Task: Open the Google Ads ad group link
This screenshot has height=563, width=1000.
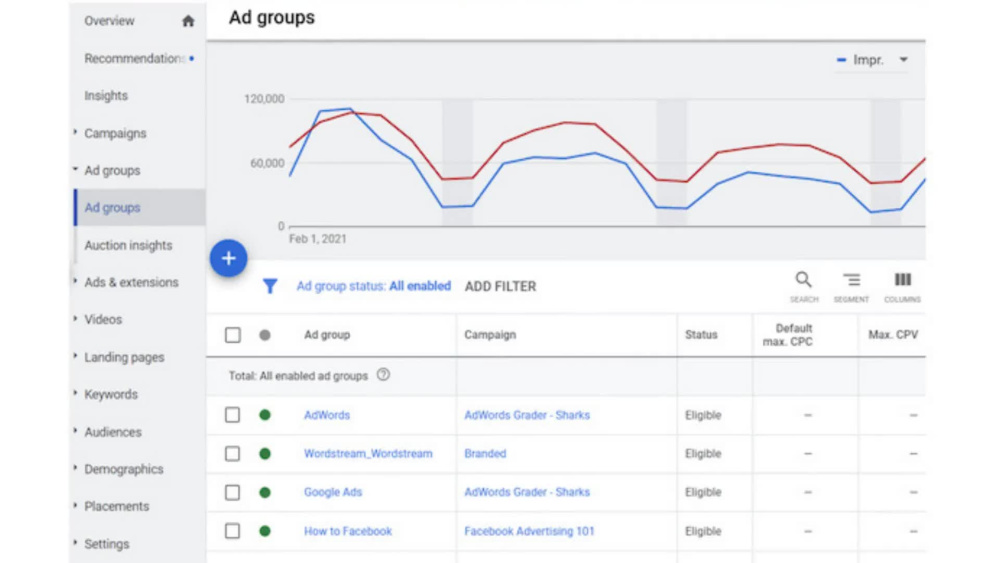Action: coord(333,492)
